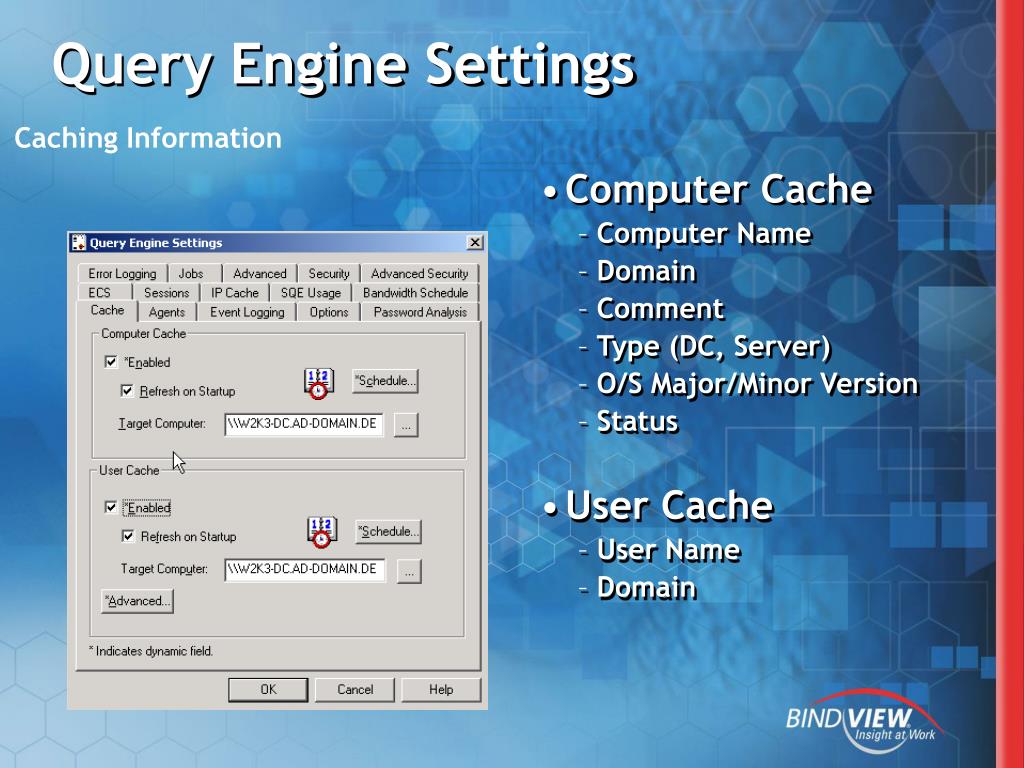Viewport: 1024px width, 768px height.
Task: Browse User Cache target computer
Action: tap(409, 571)
